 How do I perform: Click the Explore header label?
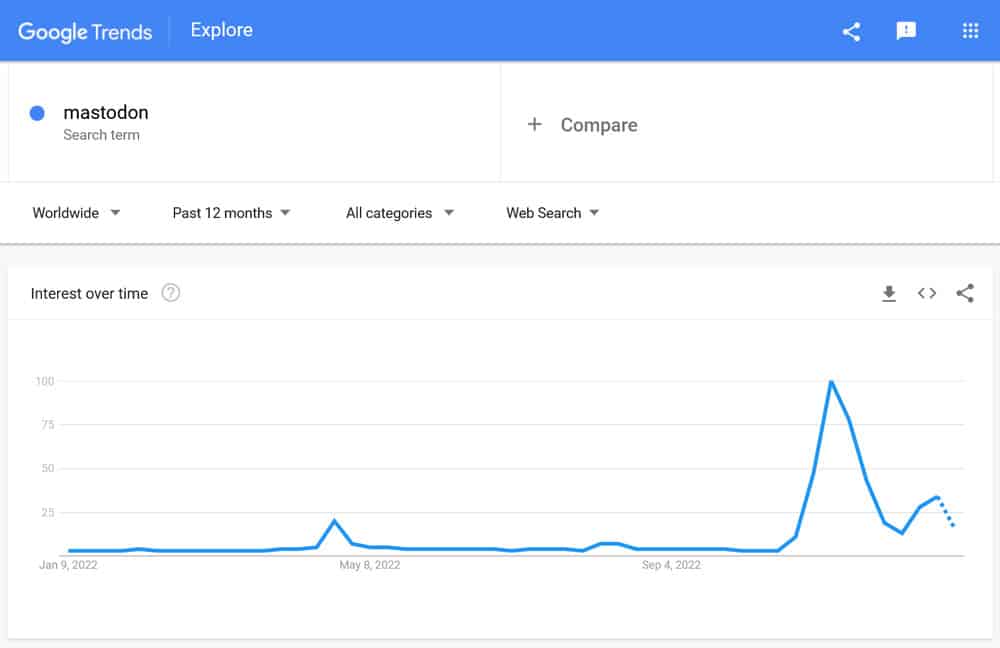[222, 30]
